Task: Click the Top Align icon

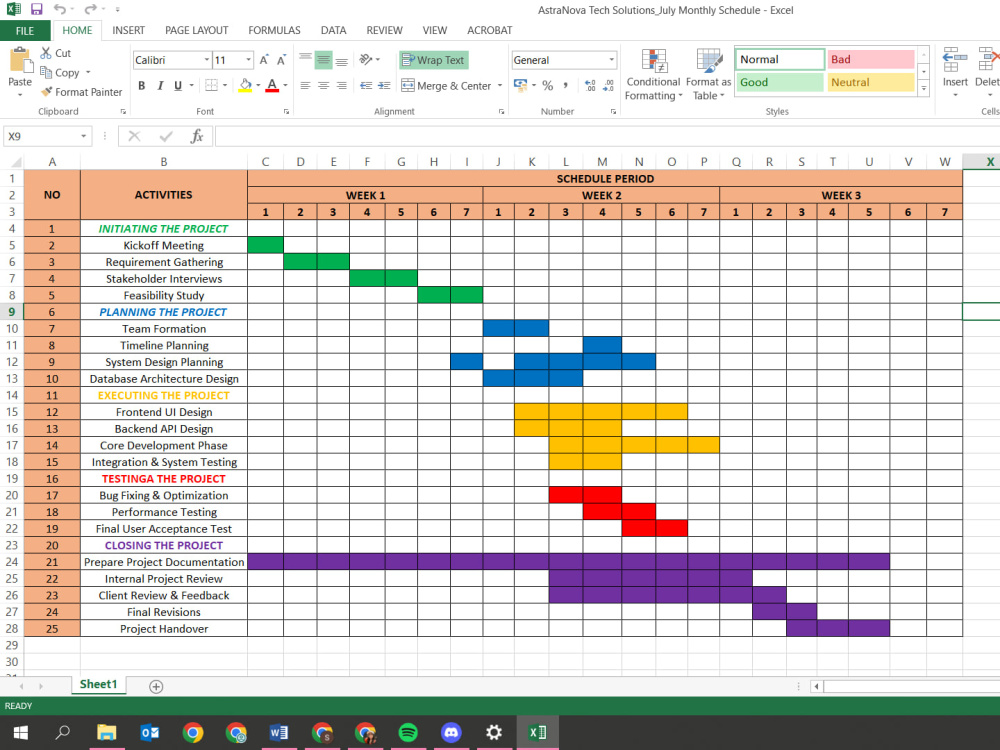Action: click(x=305, y=59)
